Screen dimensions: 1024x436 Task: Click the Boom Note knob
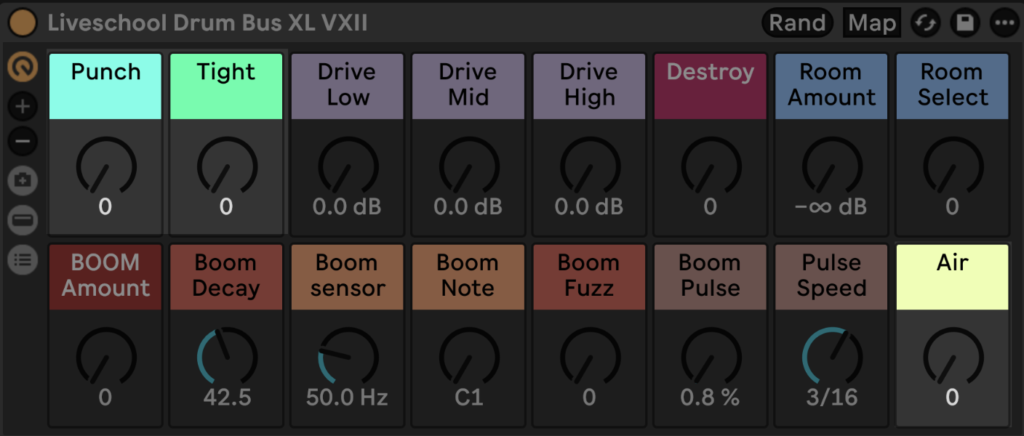click(469, 358)
